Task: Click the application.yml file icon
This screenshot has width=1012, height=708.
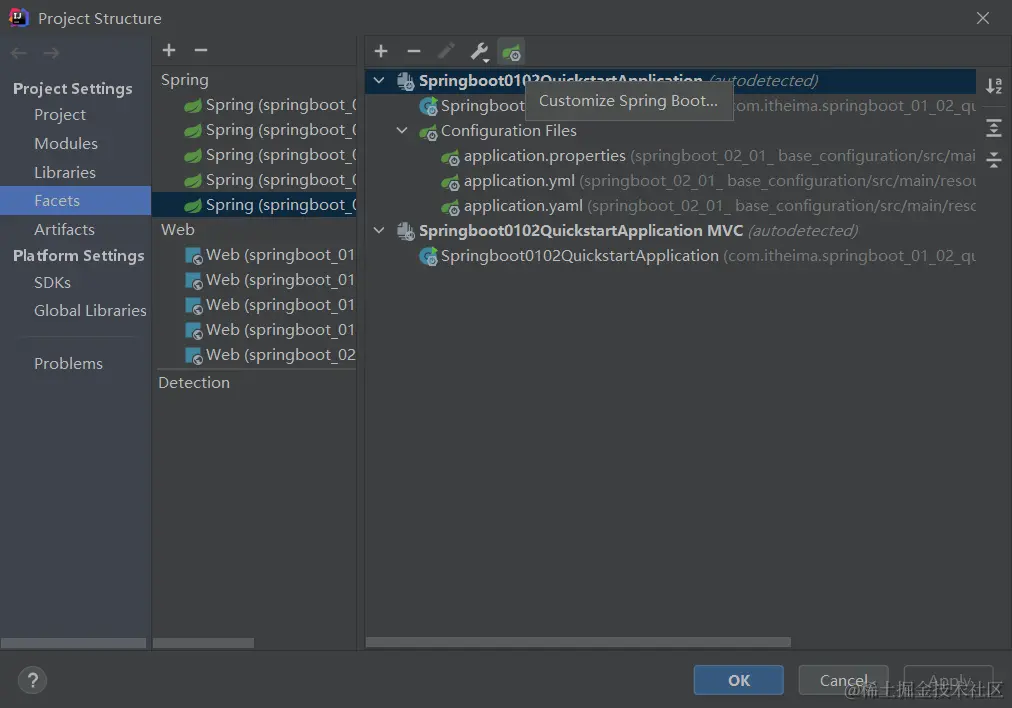Action: point(450,182)
